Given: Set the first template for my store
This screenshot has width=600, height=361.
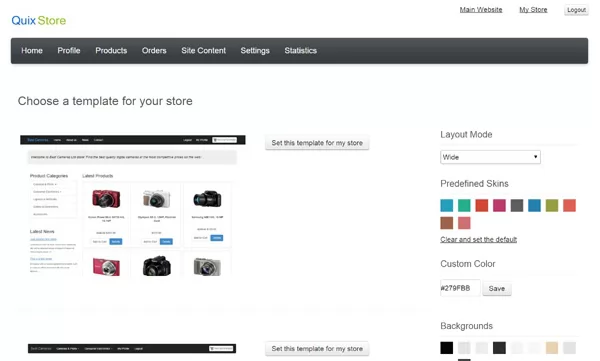Looking at the screenshot, I should click(317, 143).
